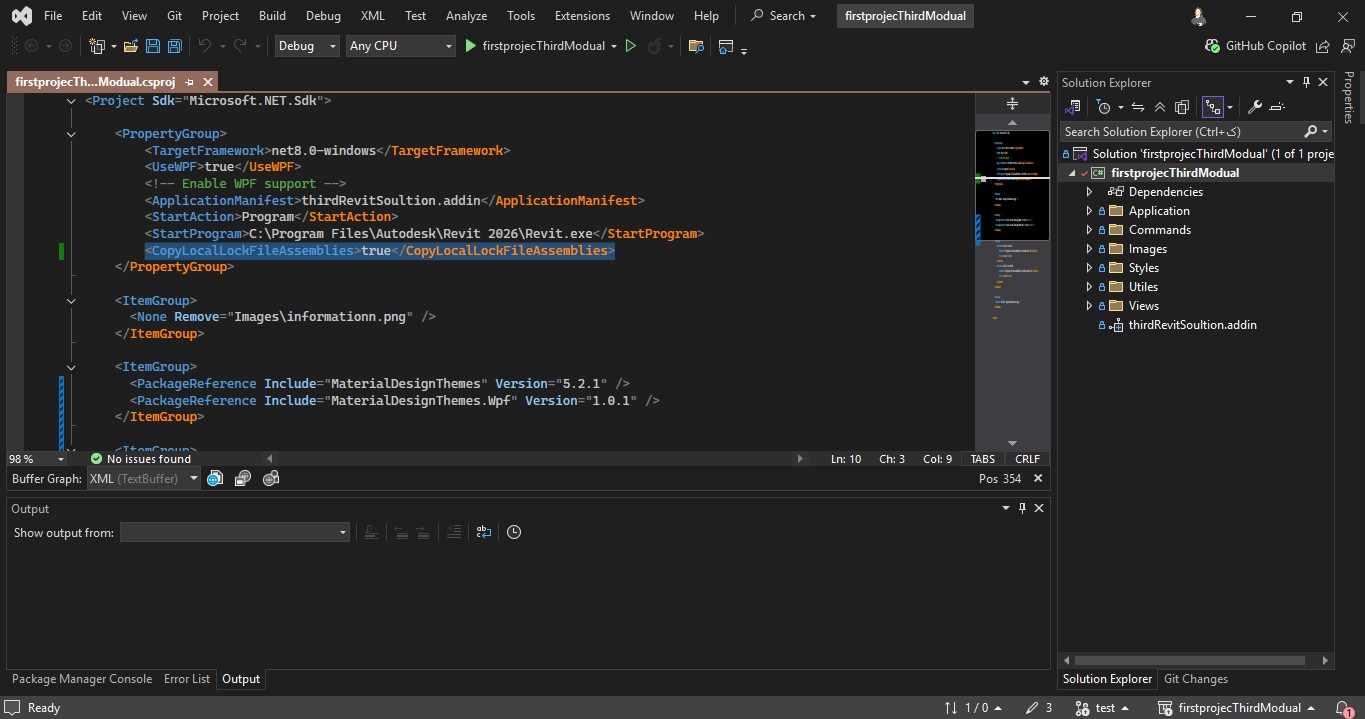The image size is (1365, 719).
Task: Click the user account avatar
Action: coord(1199,16)
